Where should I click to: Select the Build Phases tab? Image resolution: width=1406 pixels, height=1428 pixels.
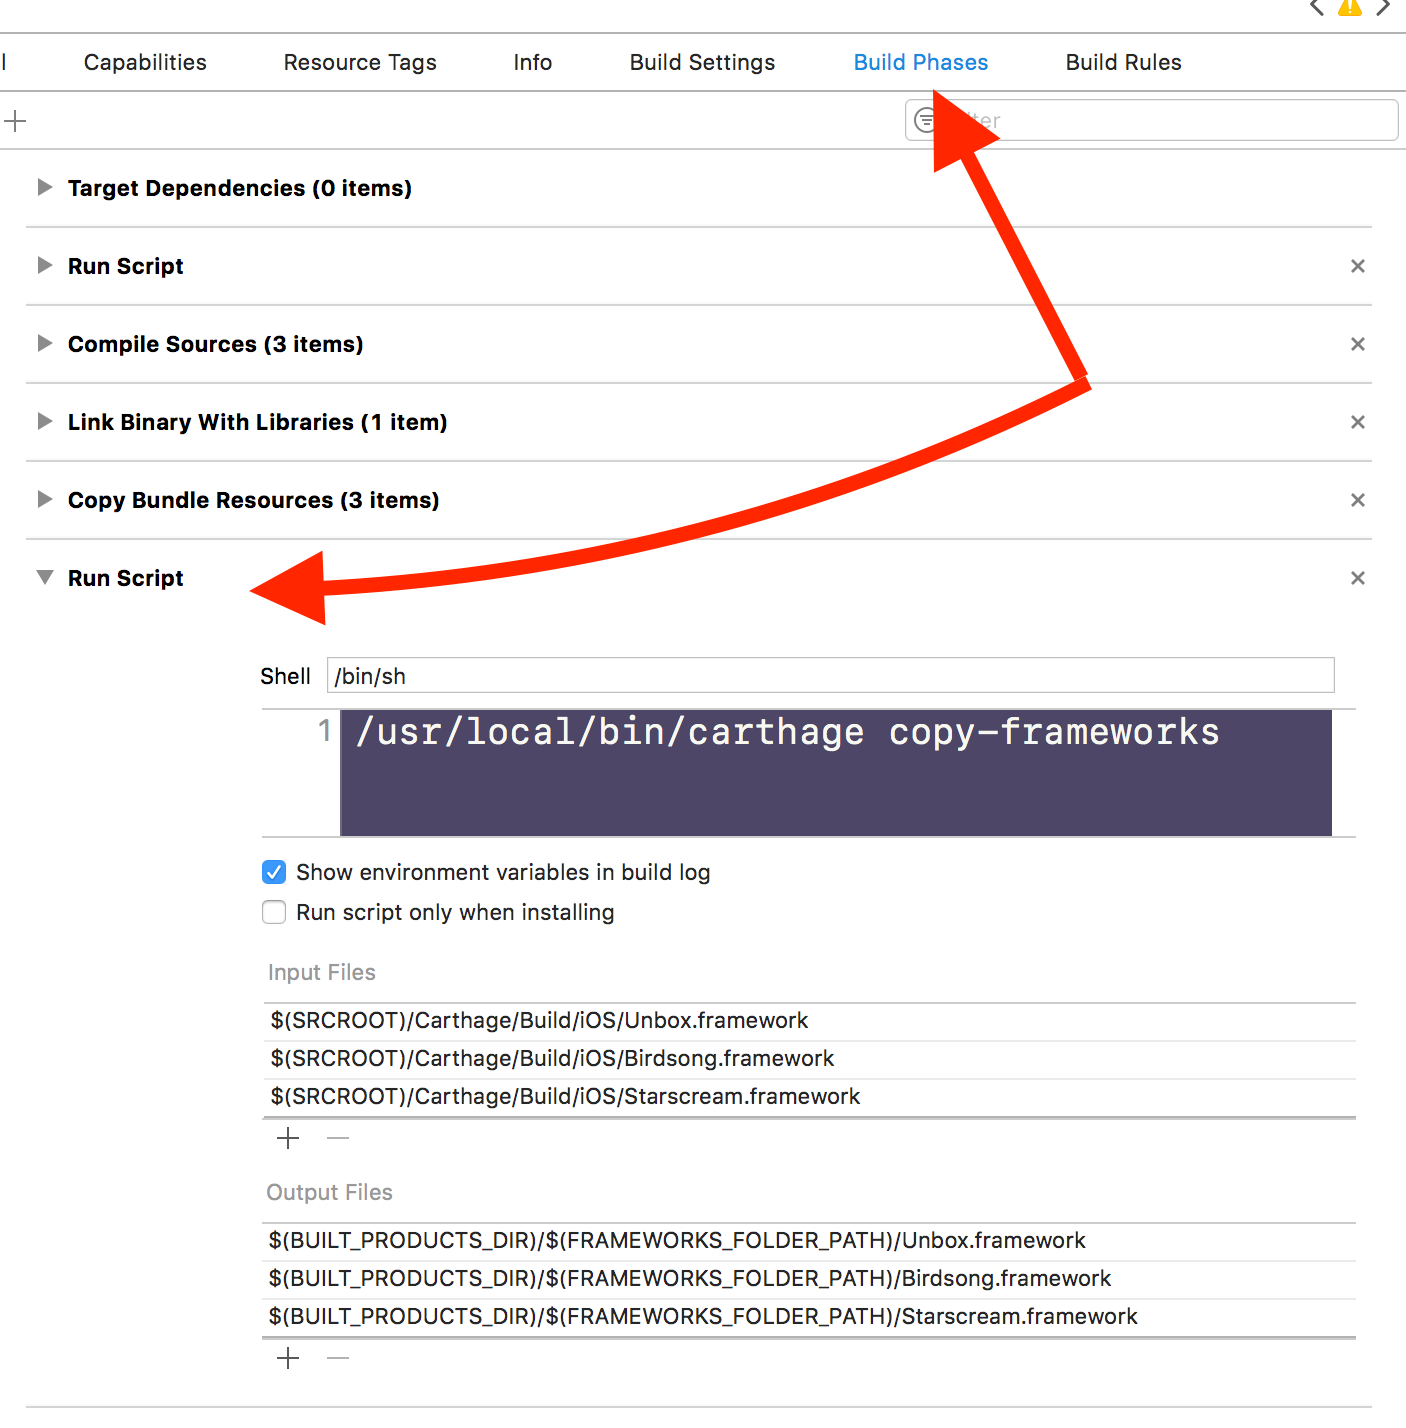(921, 62)
